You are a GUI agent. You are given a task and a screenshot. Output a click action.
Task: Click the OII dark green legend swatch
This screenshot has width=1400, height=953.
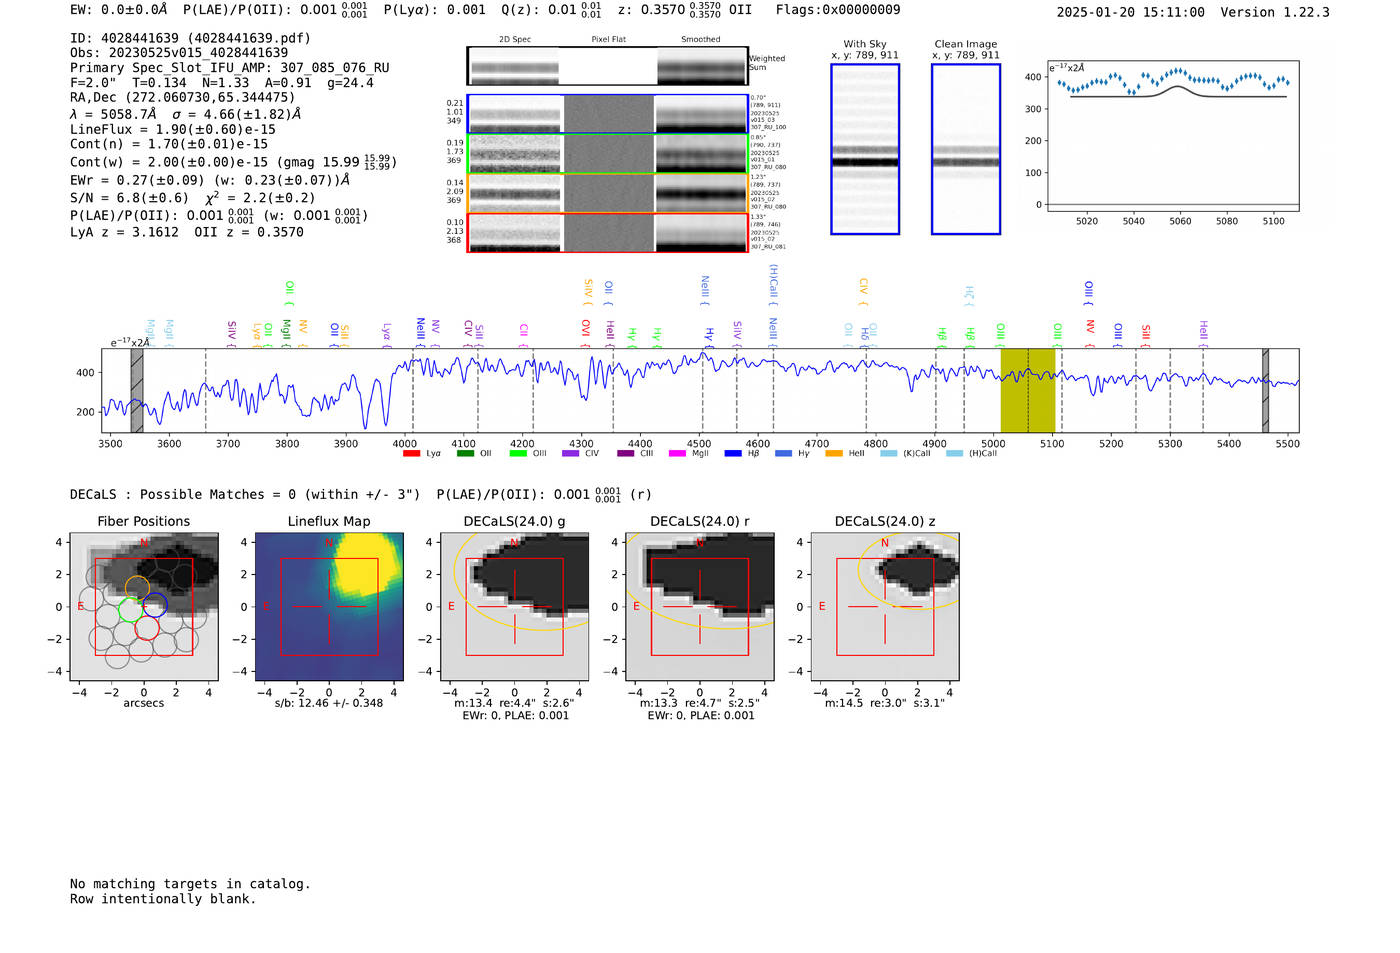[465, 454]
